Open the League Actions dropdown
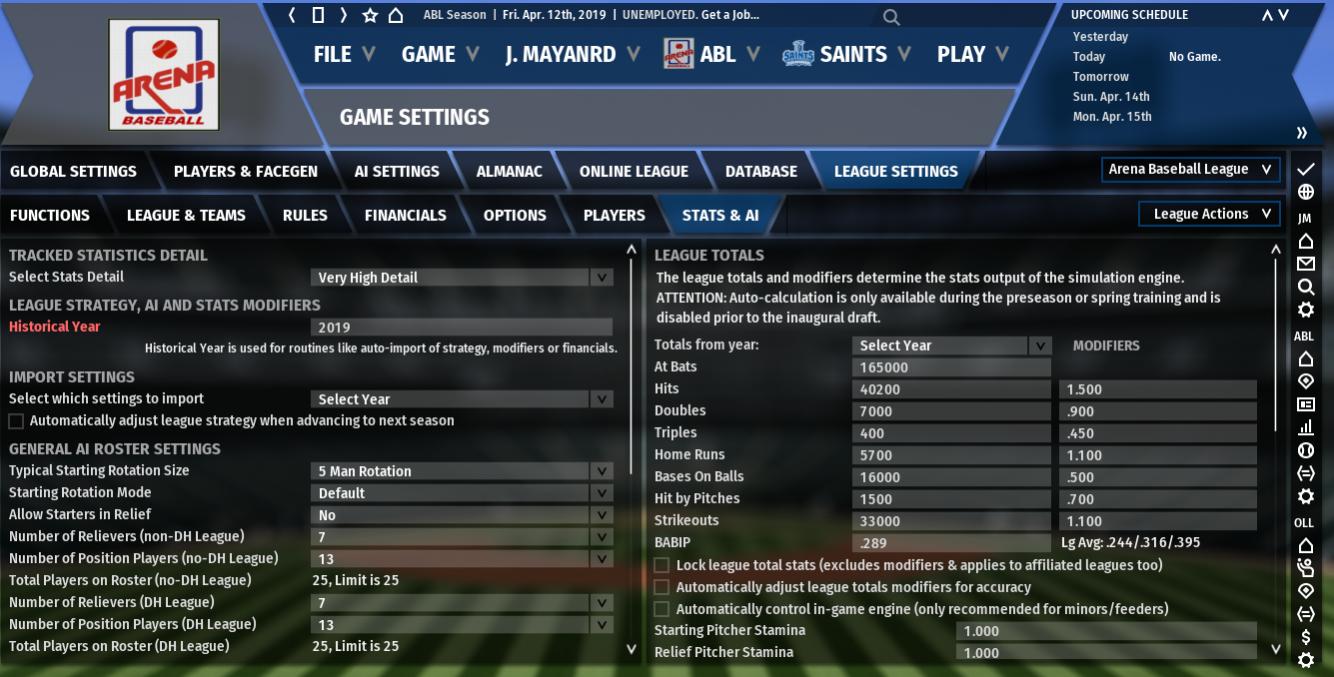 (1209, 214)
